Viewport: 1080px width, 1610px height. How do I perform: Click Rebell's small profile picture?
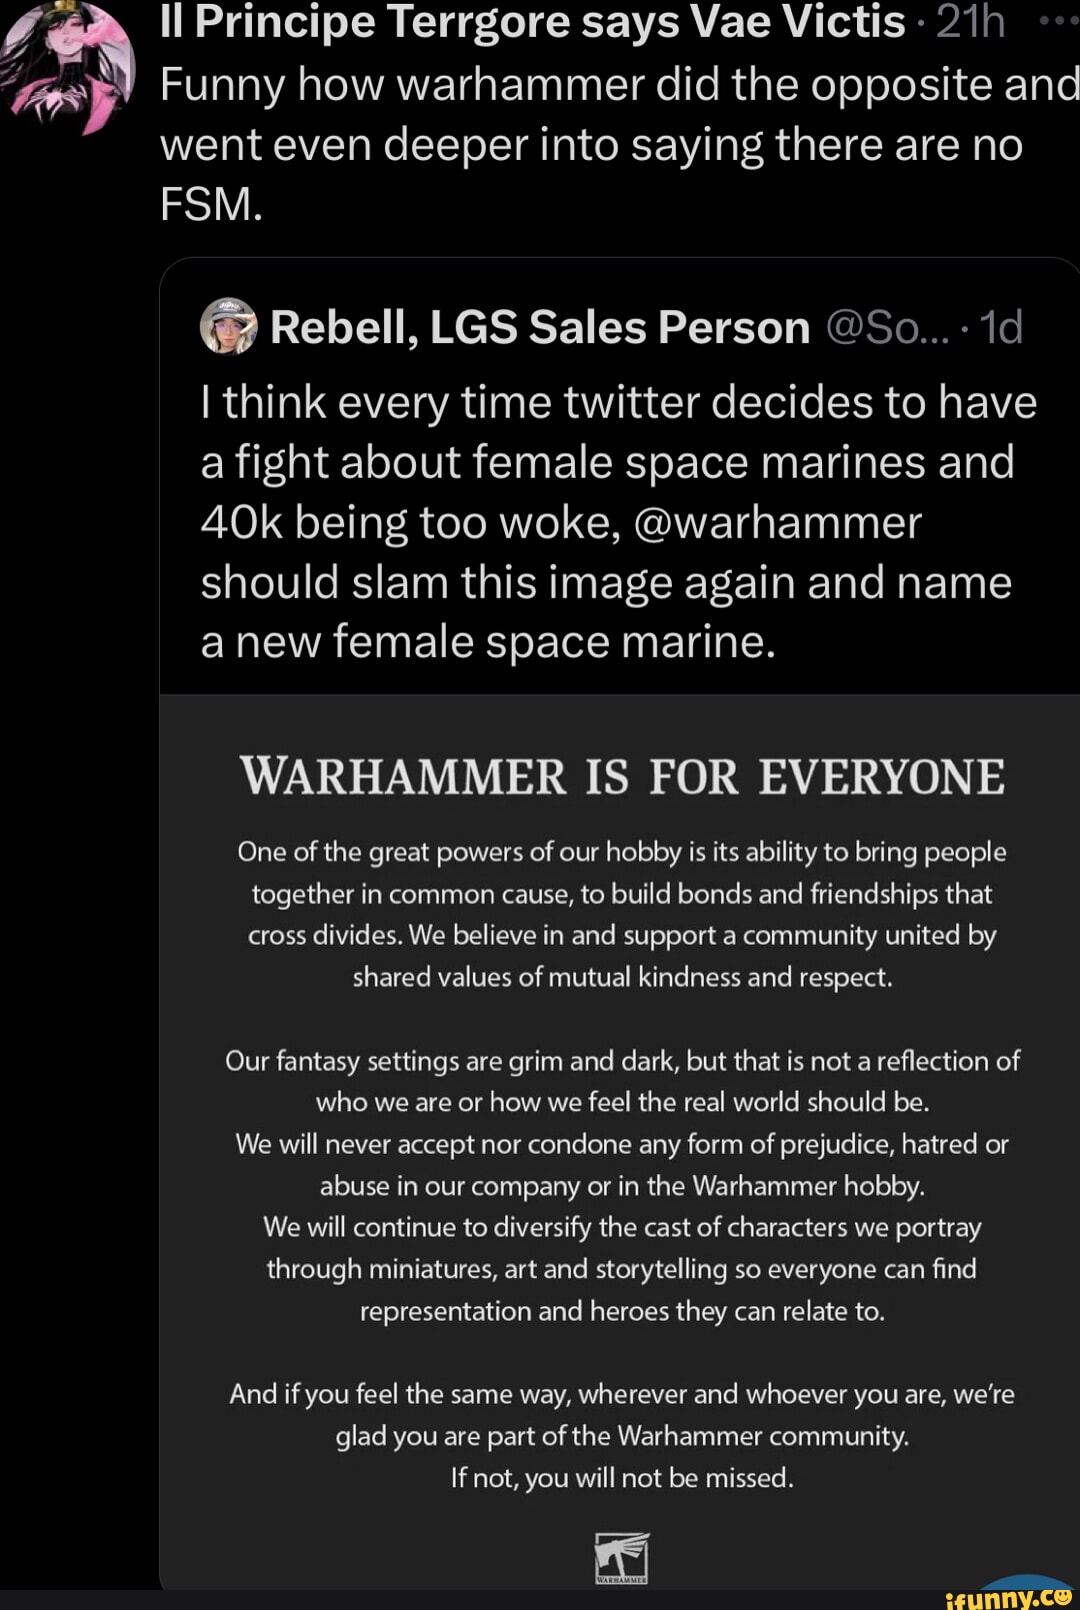(x=229, y=326)
